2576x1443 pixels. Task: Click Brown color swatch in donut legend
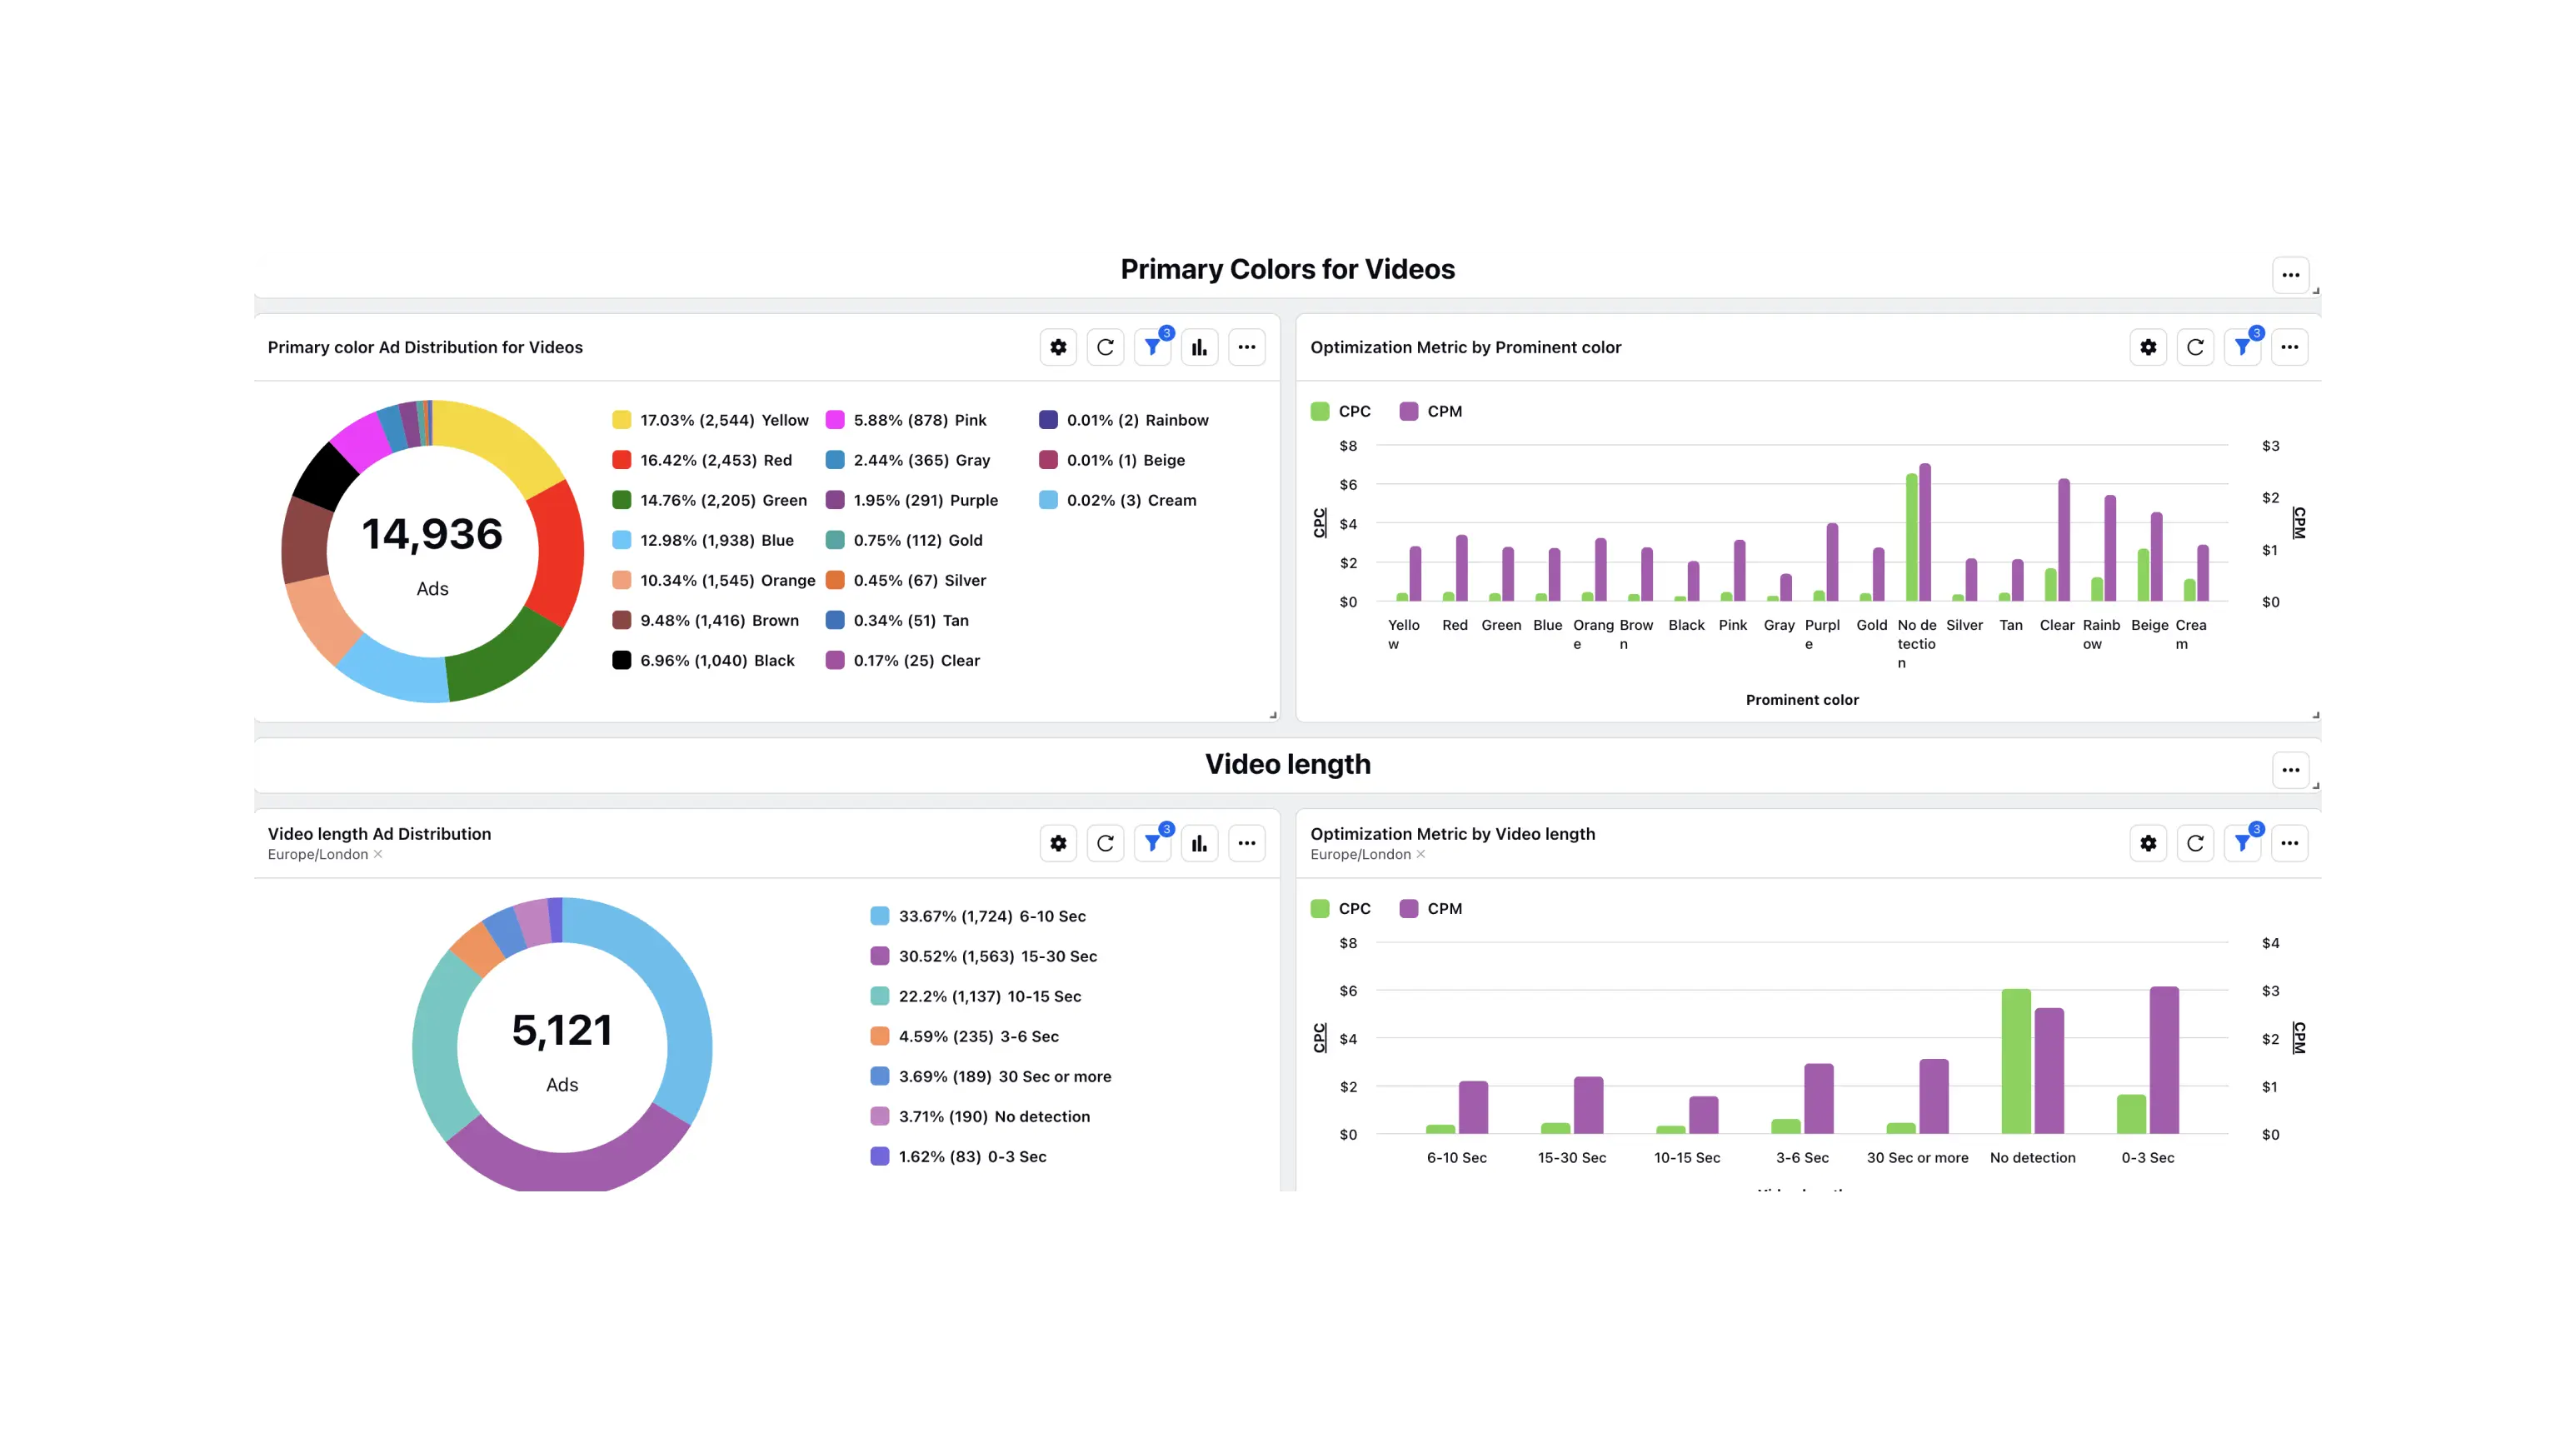click(622, 620)
